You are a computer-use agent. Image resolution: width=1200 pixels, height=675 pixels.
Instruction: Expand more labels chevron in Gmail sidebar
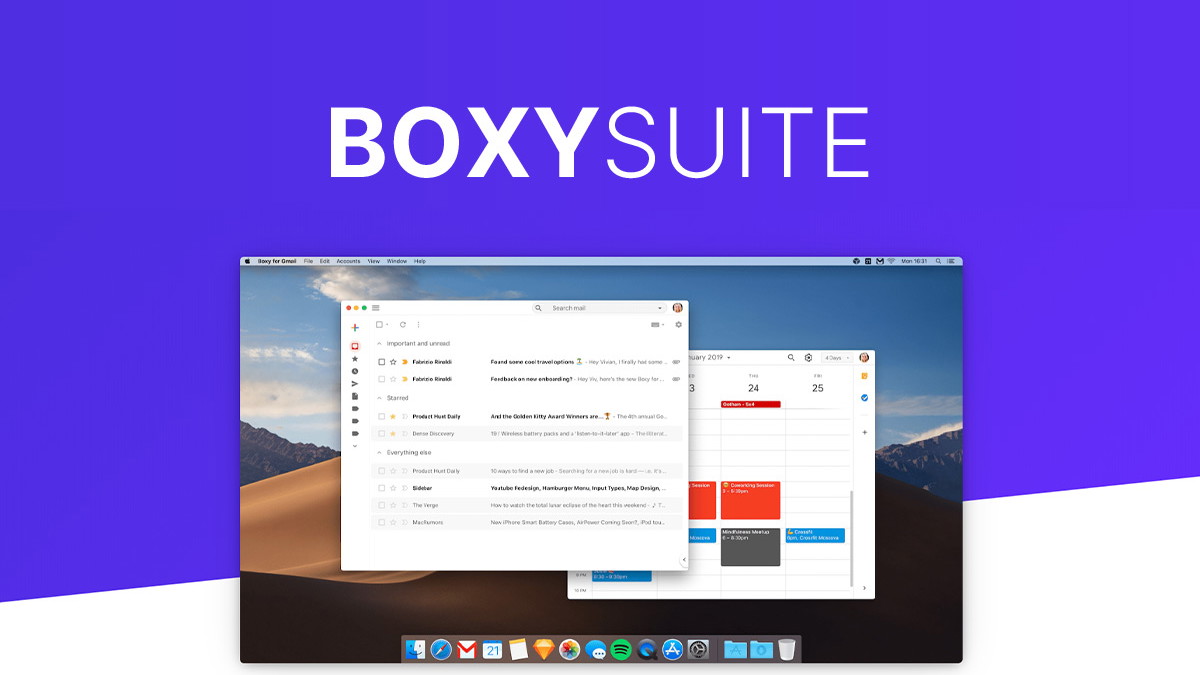coord(355,446)
